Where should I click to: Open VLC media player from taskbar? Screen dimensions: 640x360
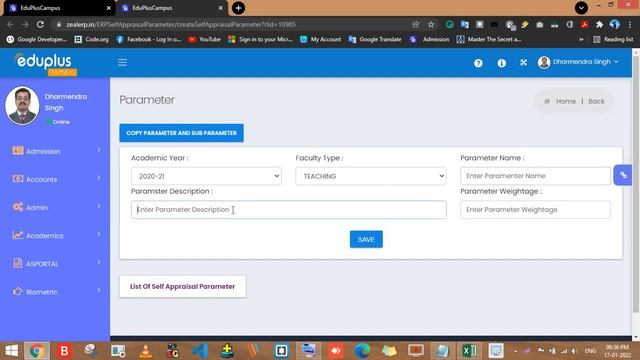(145, 351)
